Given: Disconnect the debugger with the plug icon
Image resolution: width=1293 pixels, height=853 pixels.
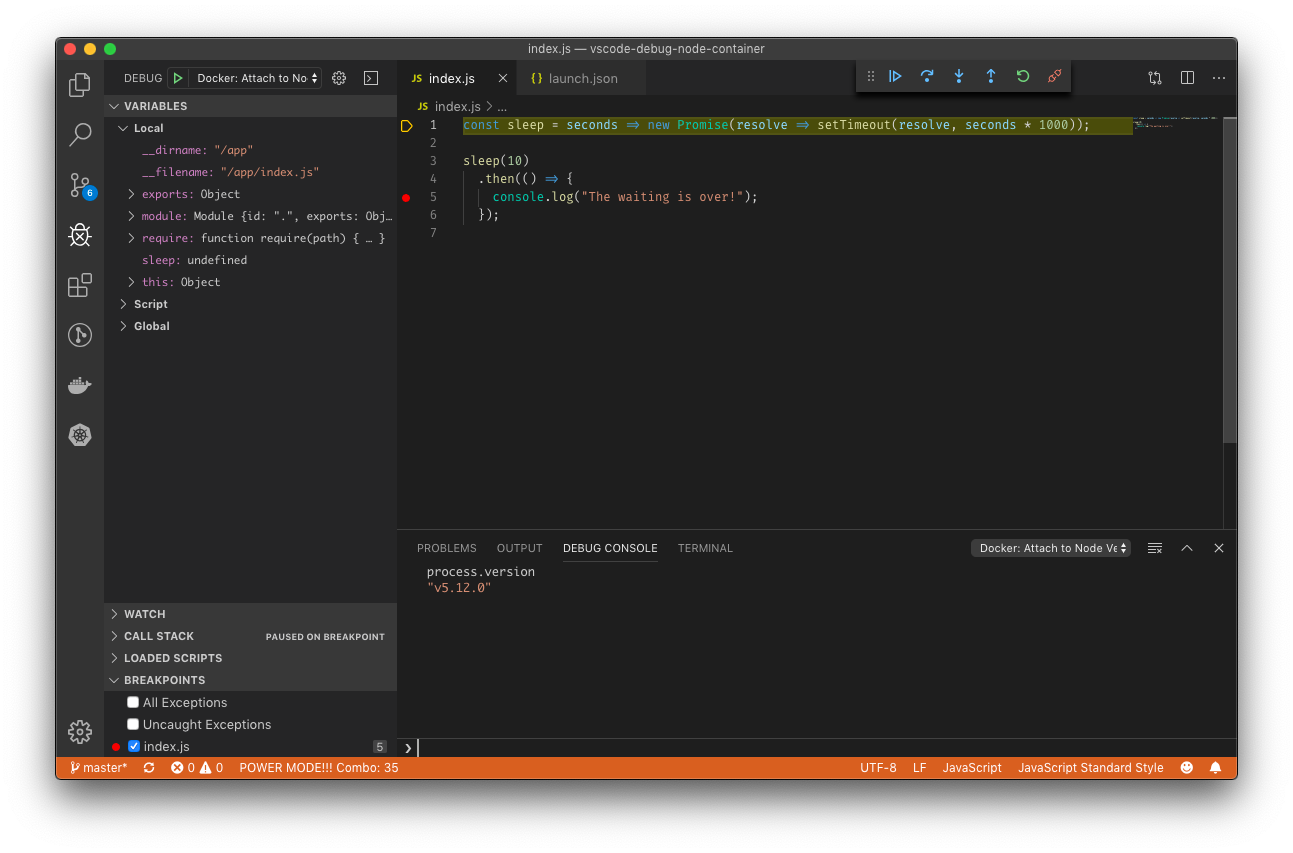Looking at the screenshot, I should pyautogui.click(x=1054, y=76).
